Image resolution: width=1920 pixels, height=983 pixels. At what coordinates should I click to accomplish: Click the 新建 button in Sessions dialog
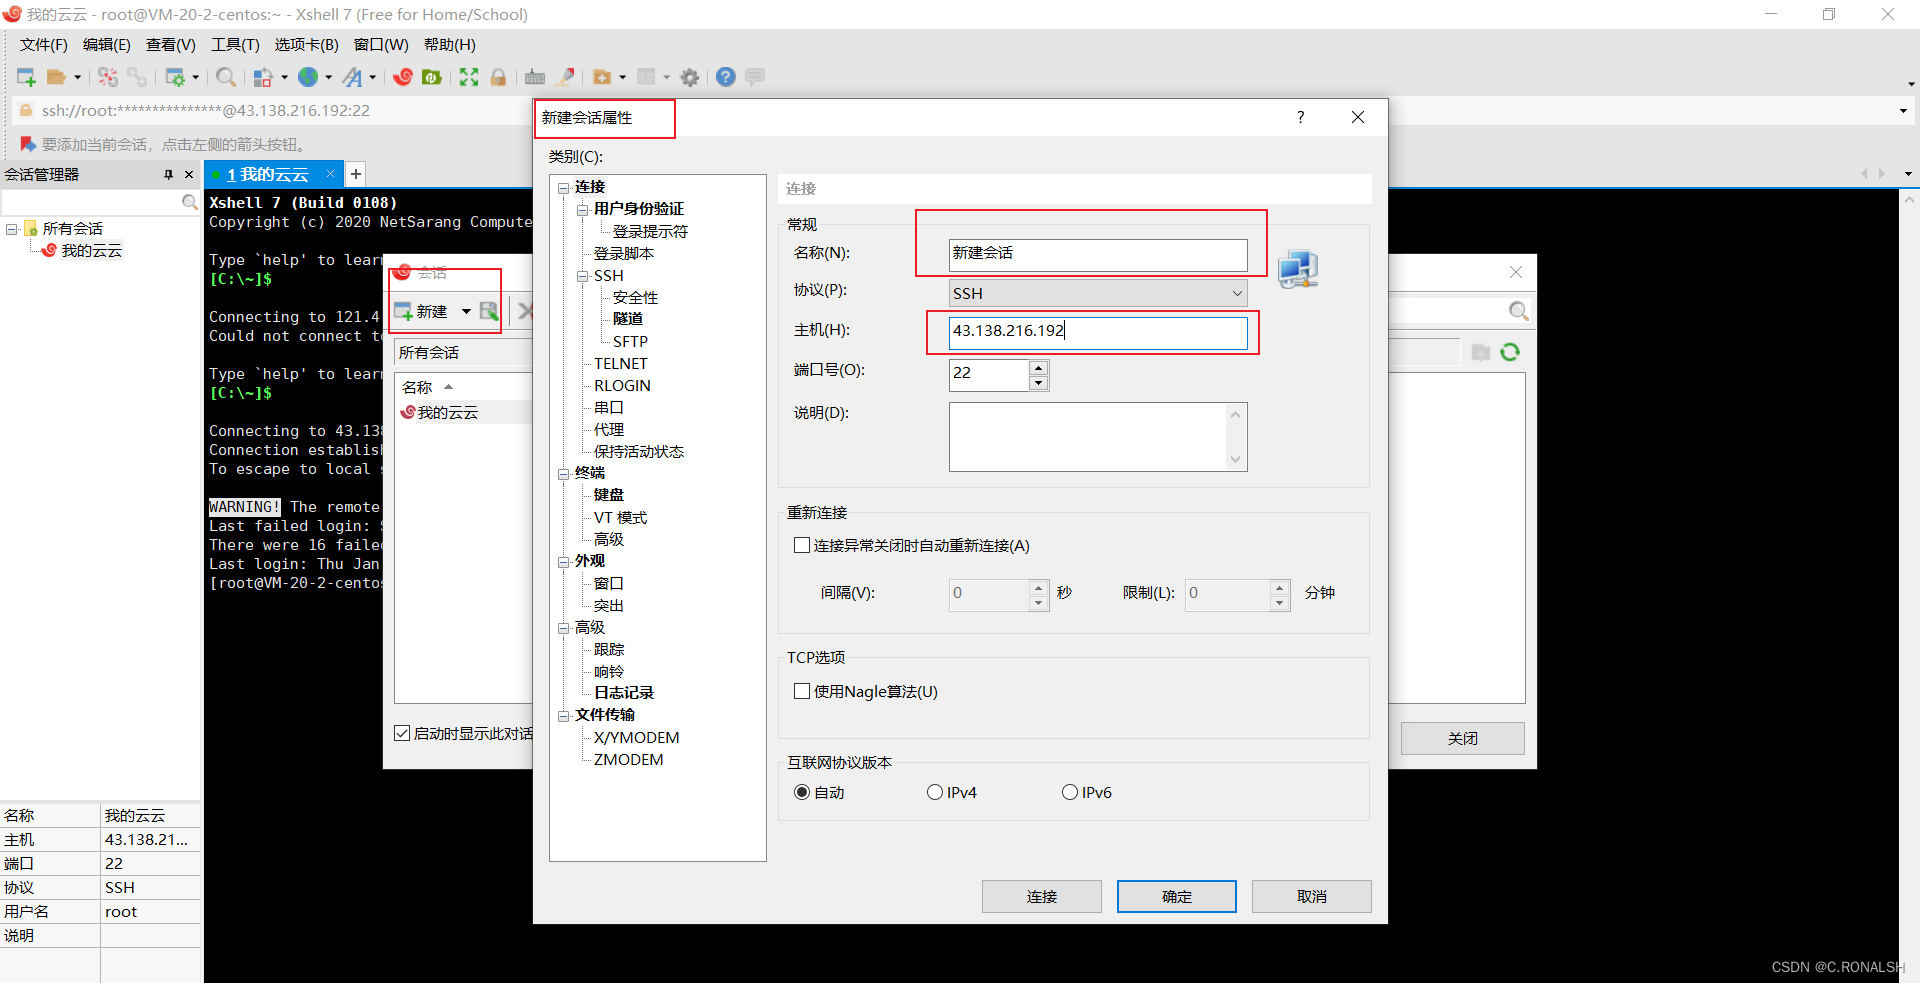coord(421,312)
